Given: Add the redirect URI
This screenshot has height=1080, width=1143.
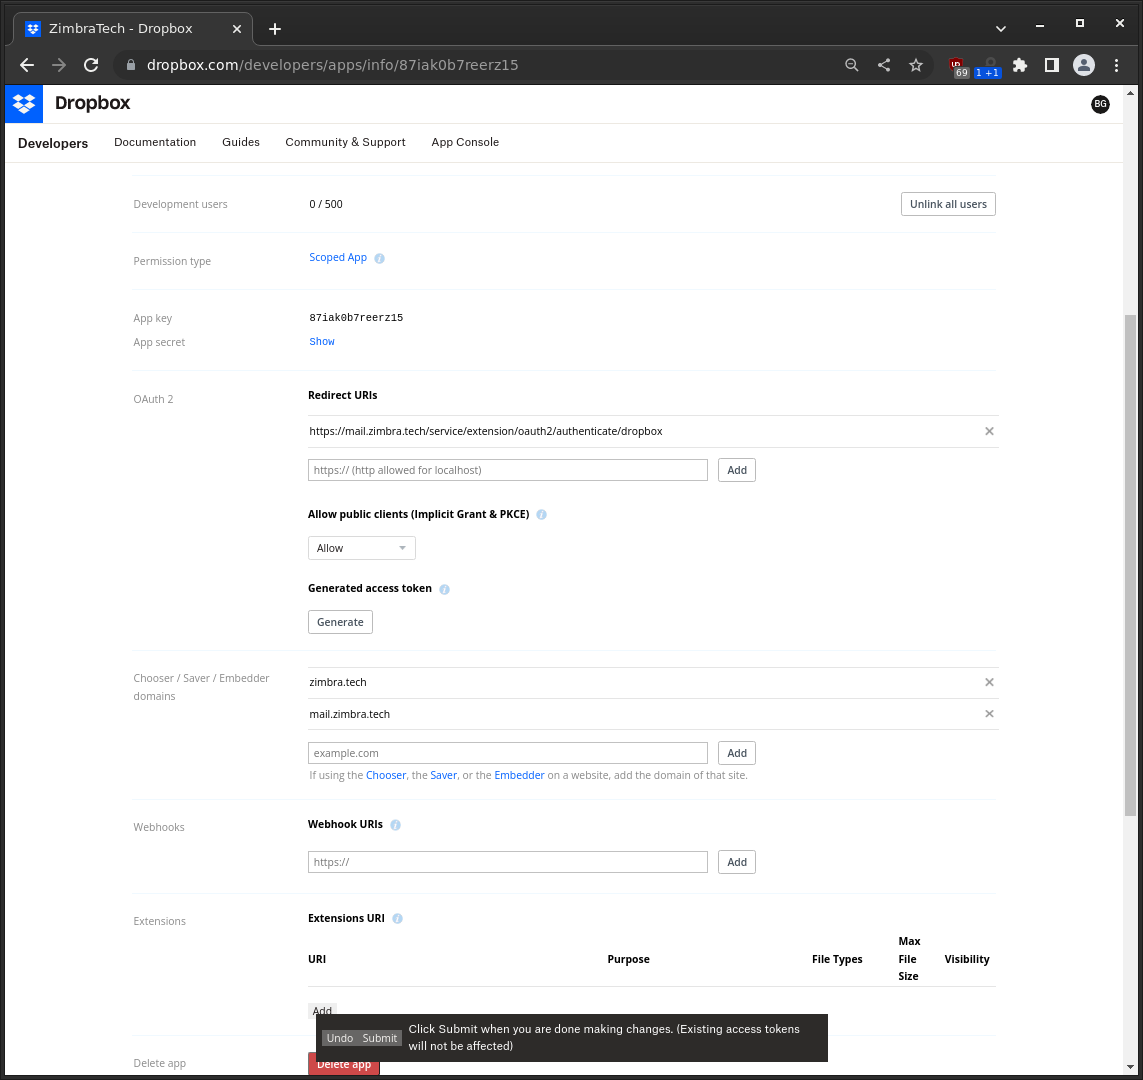Looking at the screenshot, I should (736, 470).
